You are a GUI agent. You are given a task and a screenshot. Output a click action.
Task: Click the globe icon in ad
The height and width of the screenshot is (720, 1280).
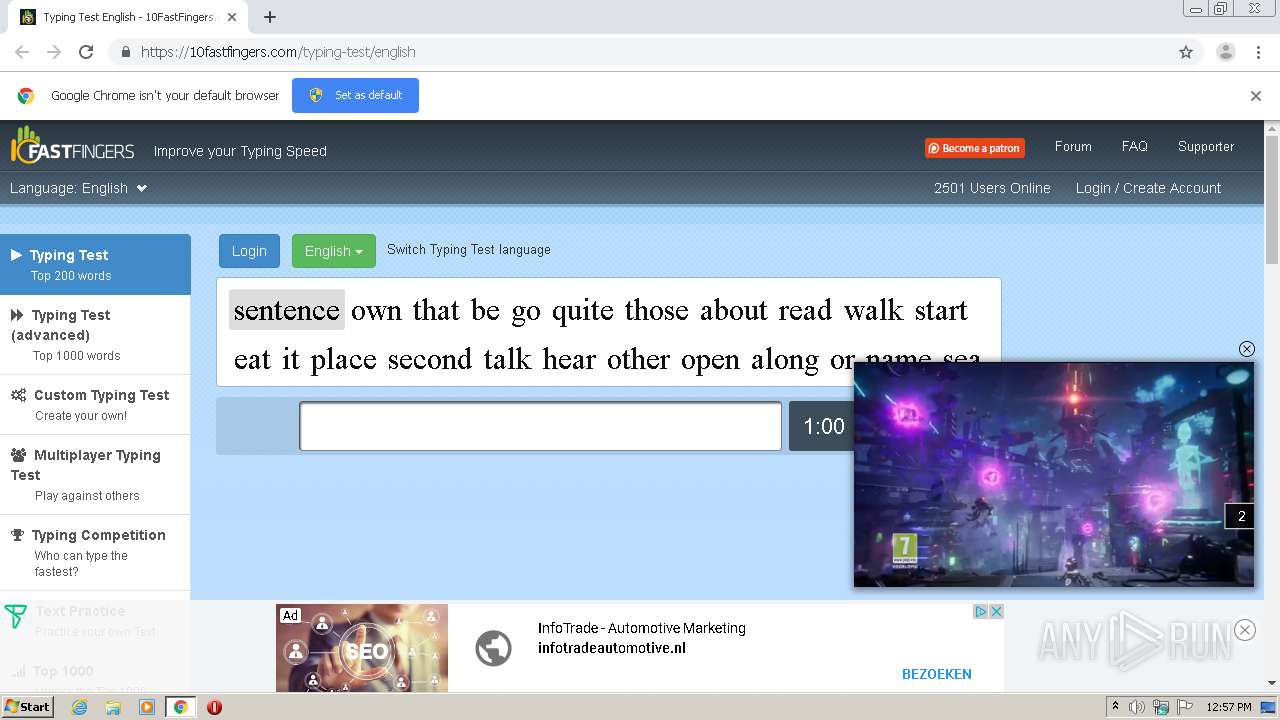[x=493, y=648]
